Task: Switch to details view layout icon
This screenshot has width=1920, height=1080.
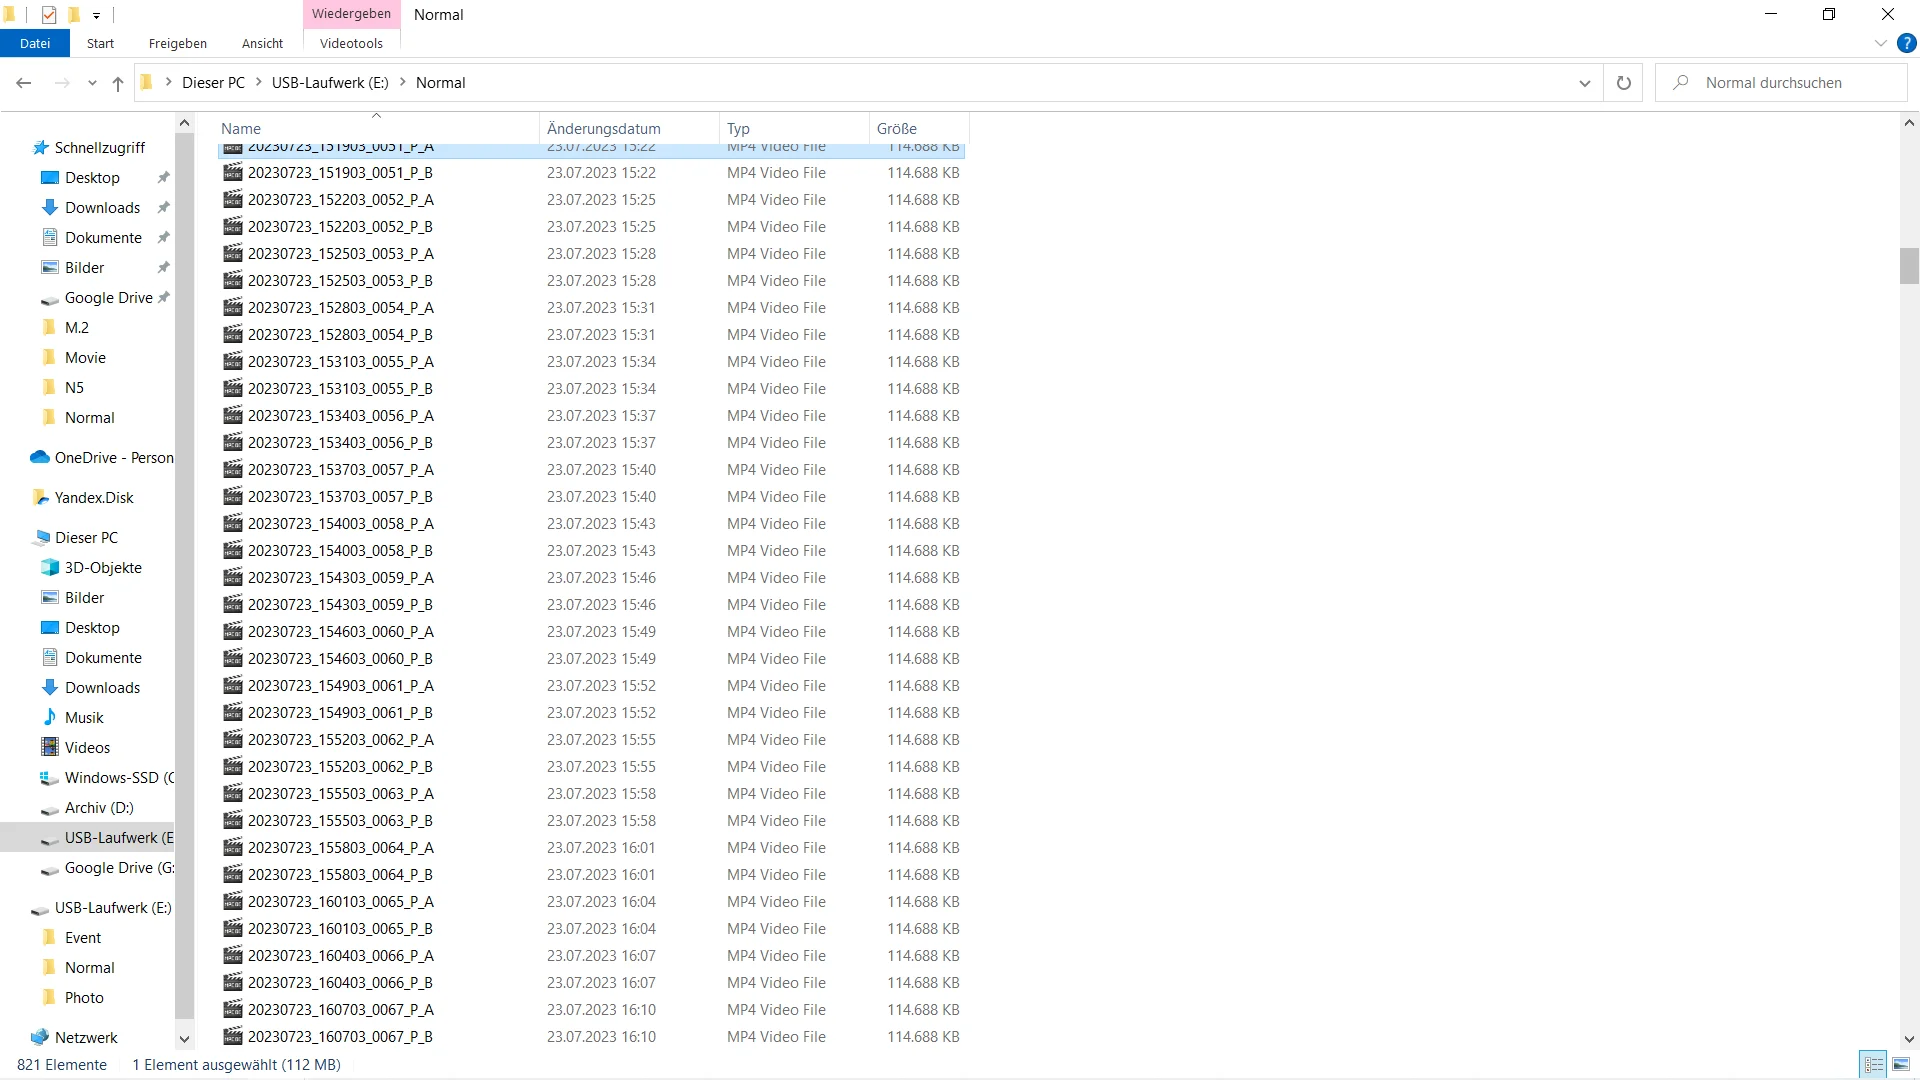Action: coord(1874,1064)
